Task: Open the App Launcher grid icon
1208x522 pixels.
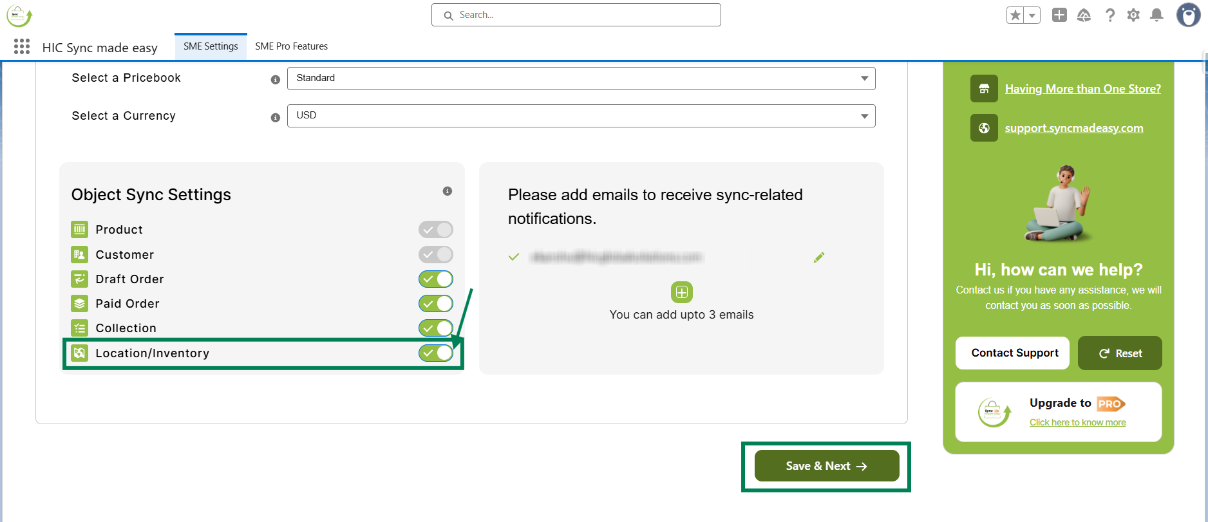Action: (x=22, y=47)
